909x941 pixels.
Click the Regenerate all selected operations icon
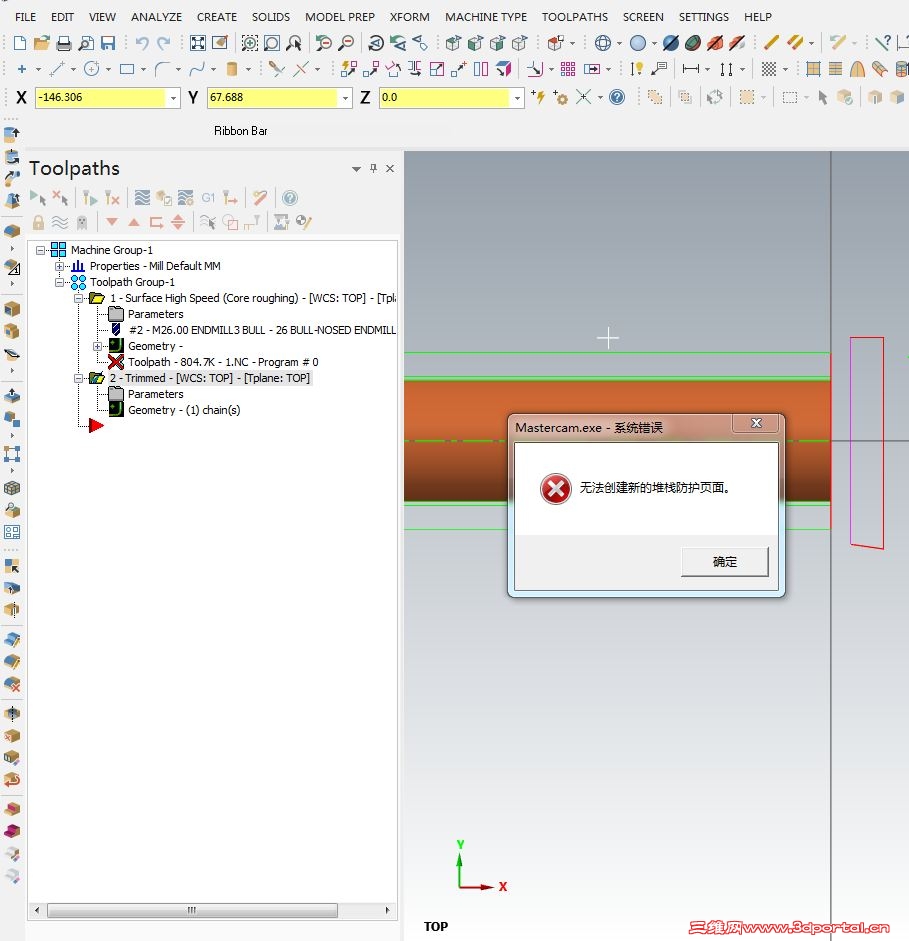pyautogui.click(x=90, y=197)
